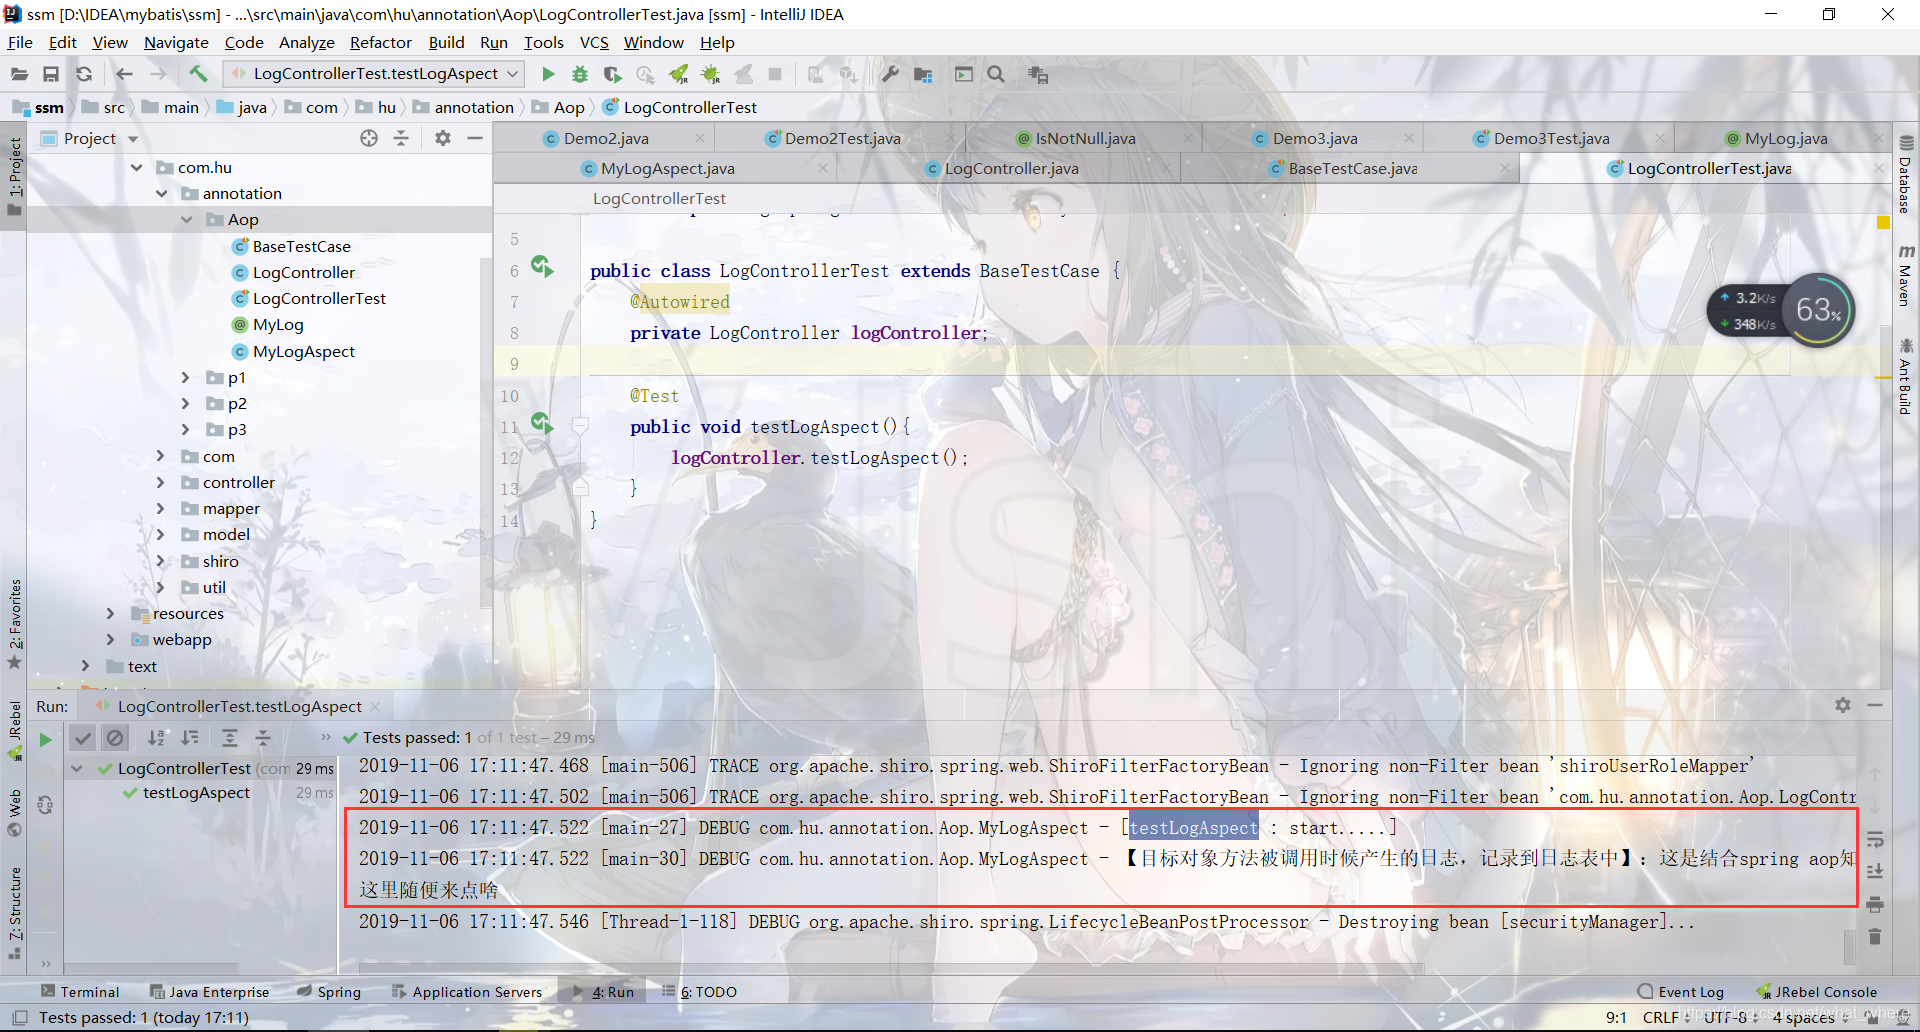
Task: Toggle show ignored tests button
Action: tap(116, 738)
